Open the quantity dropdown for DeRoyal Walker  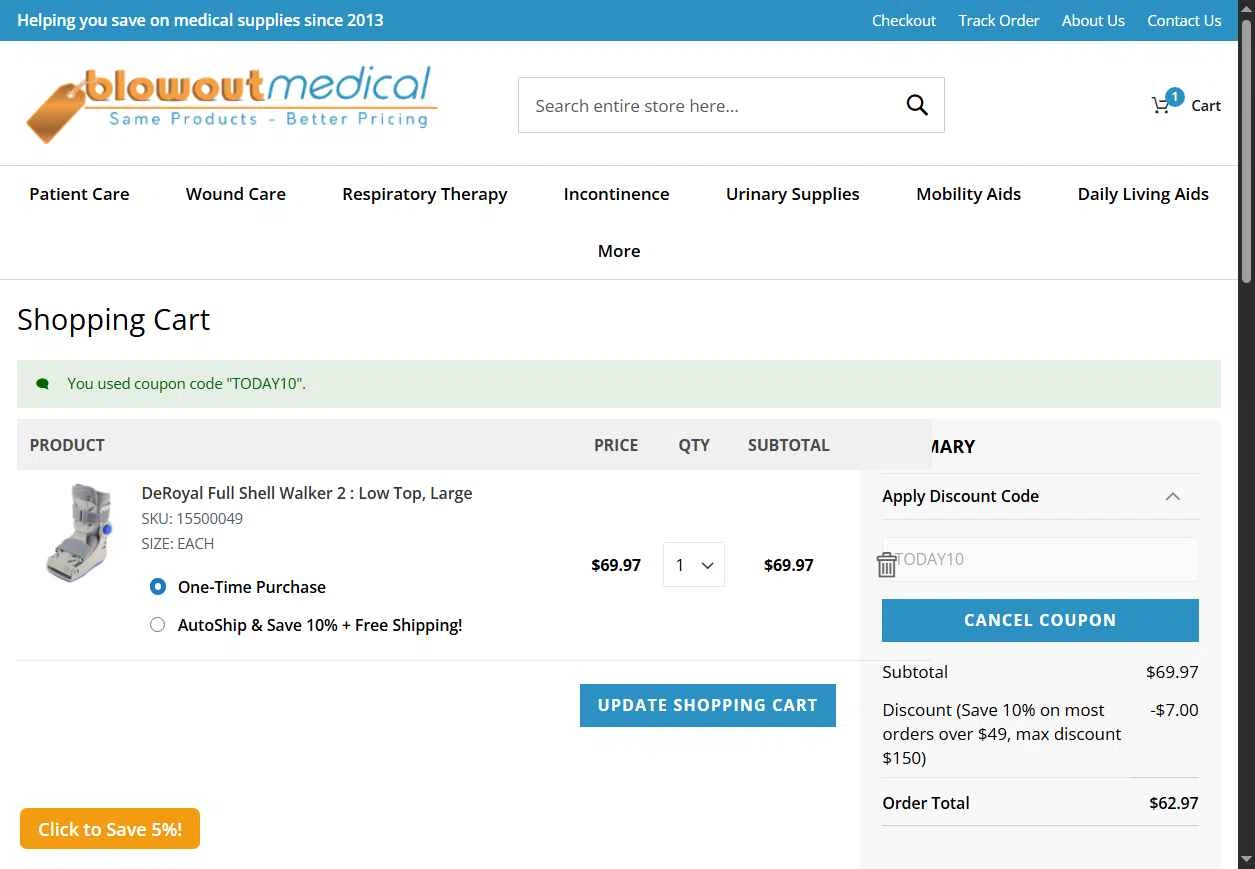tap(694, 565)
